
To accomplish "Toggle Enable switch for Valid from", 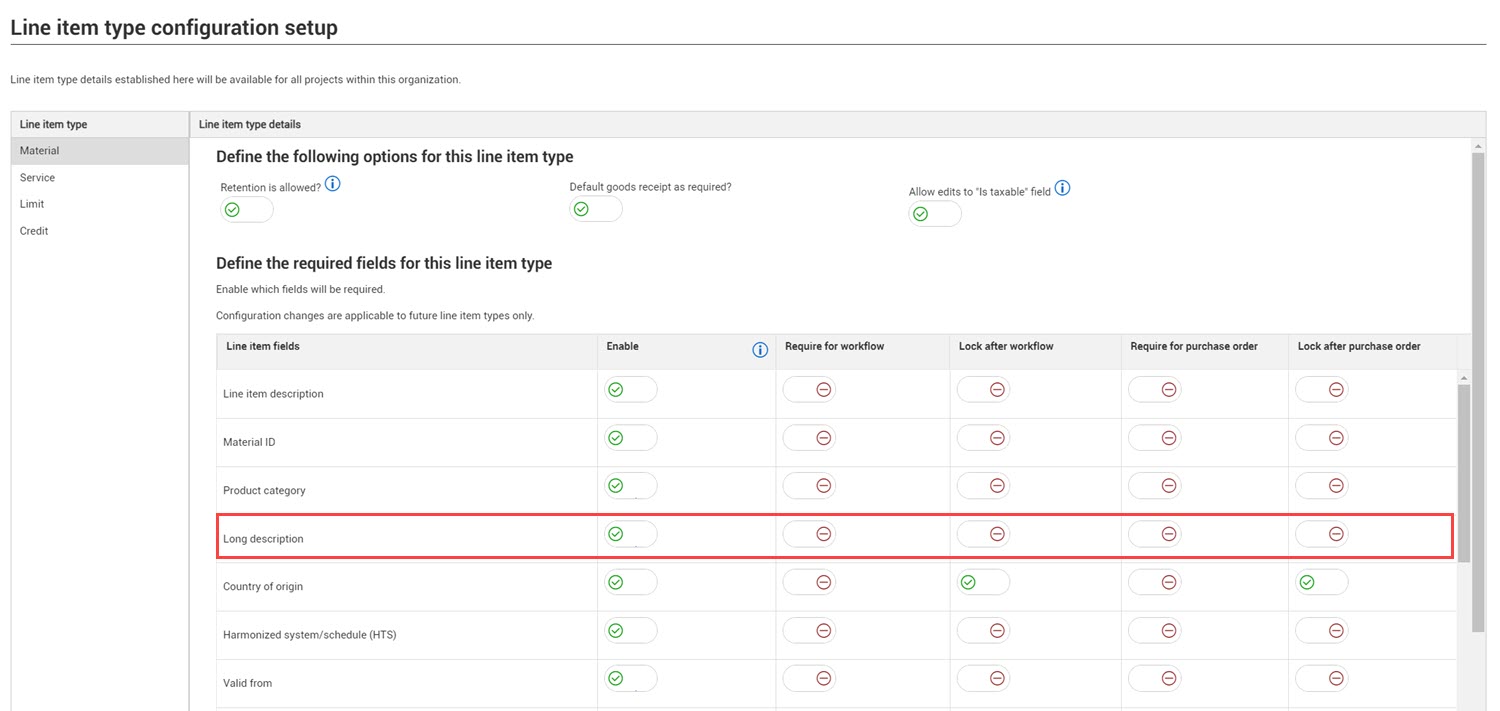I will pos(631,678).
